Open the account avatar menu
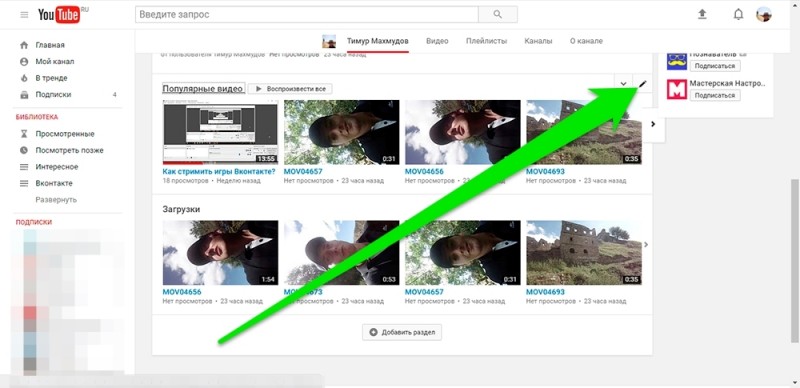Viewport: 800px width, 388px height. point(764,14)
